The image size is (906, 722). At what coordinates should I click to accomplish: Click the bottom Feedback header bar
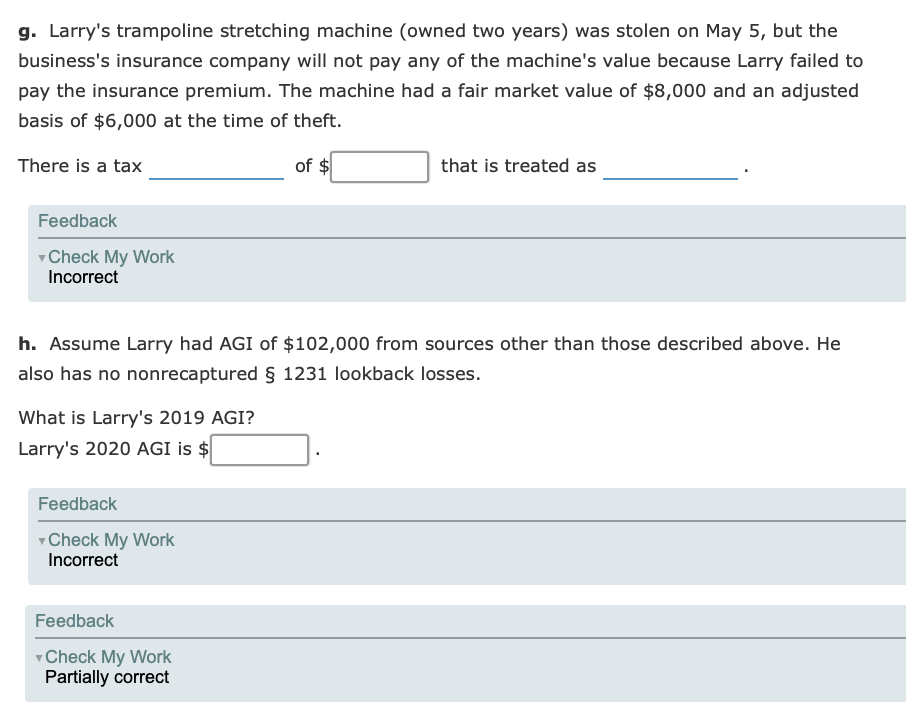click(76, 621)
